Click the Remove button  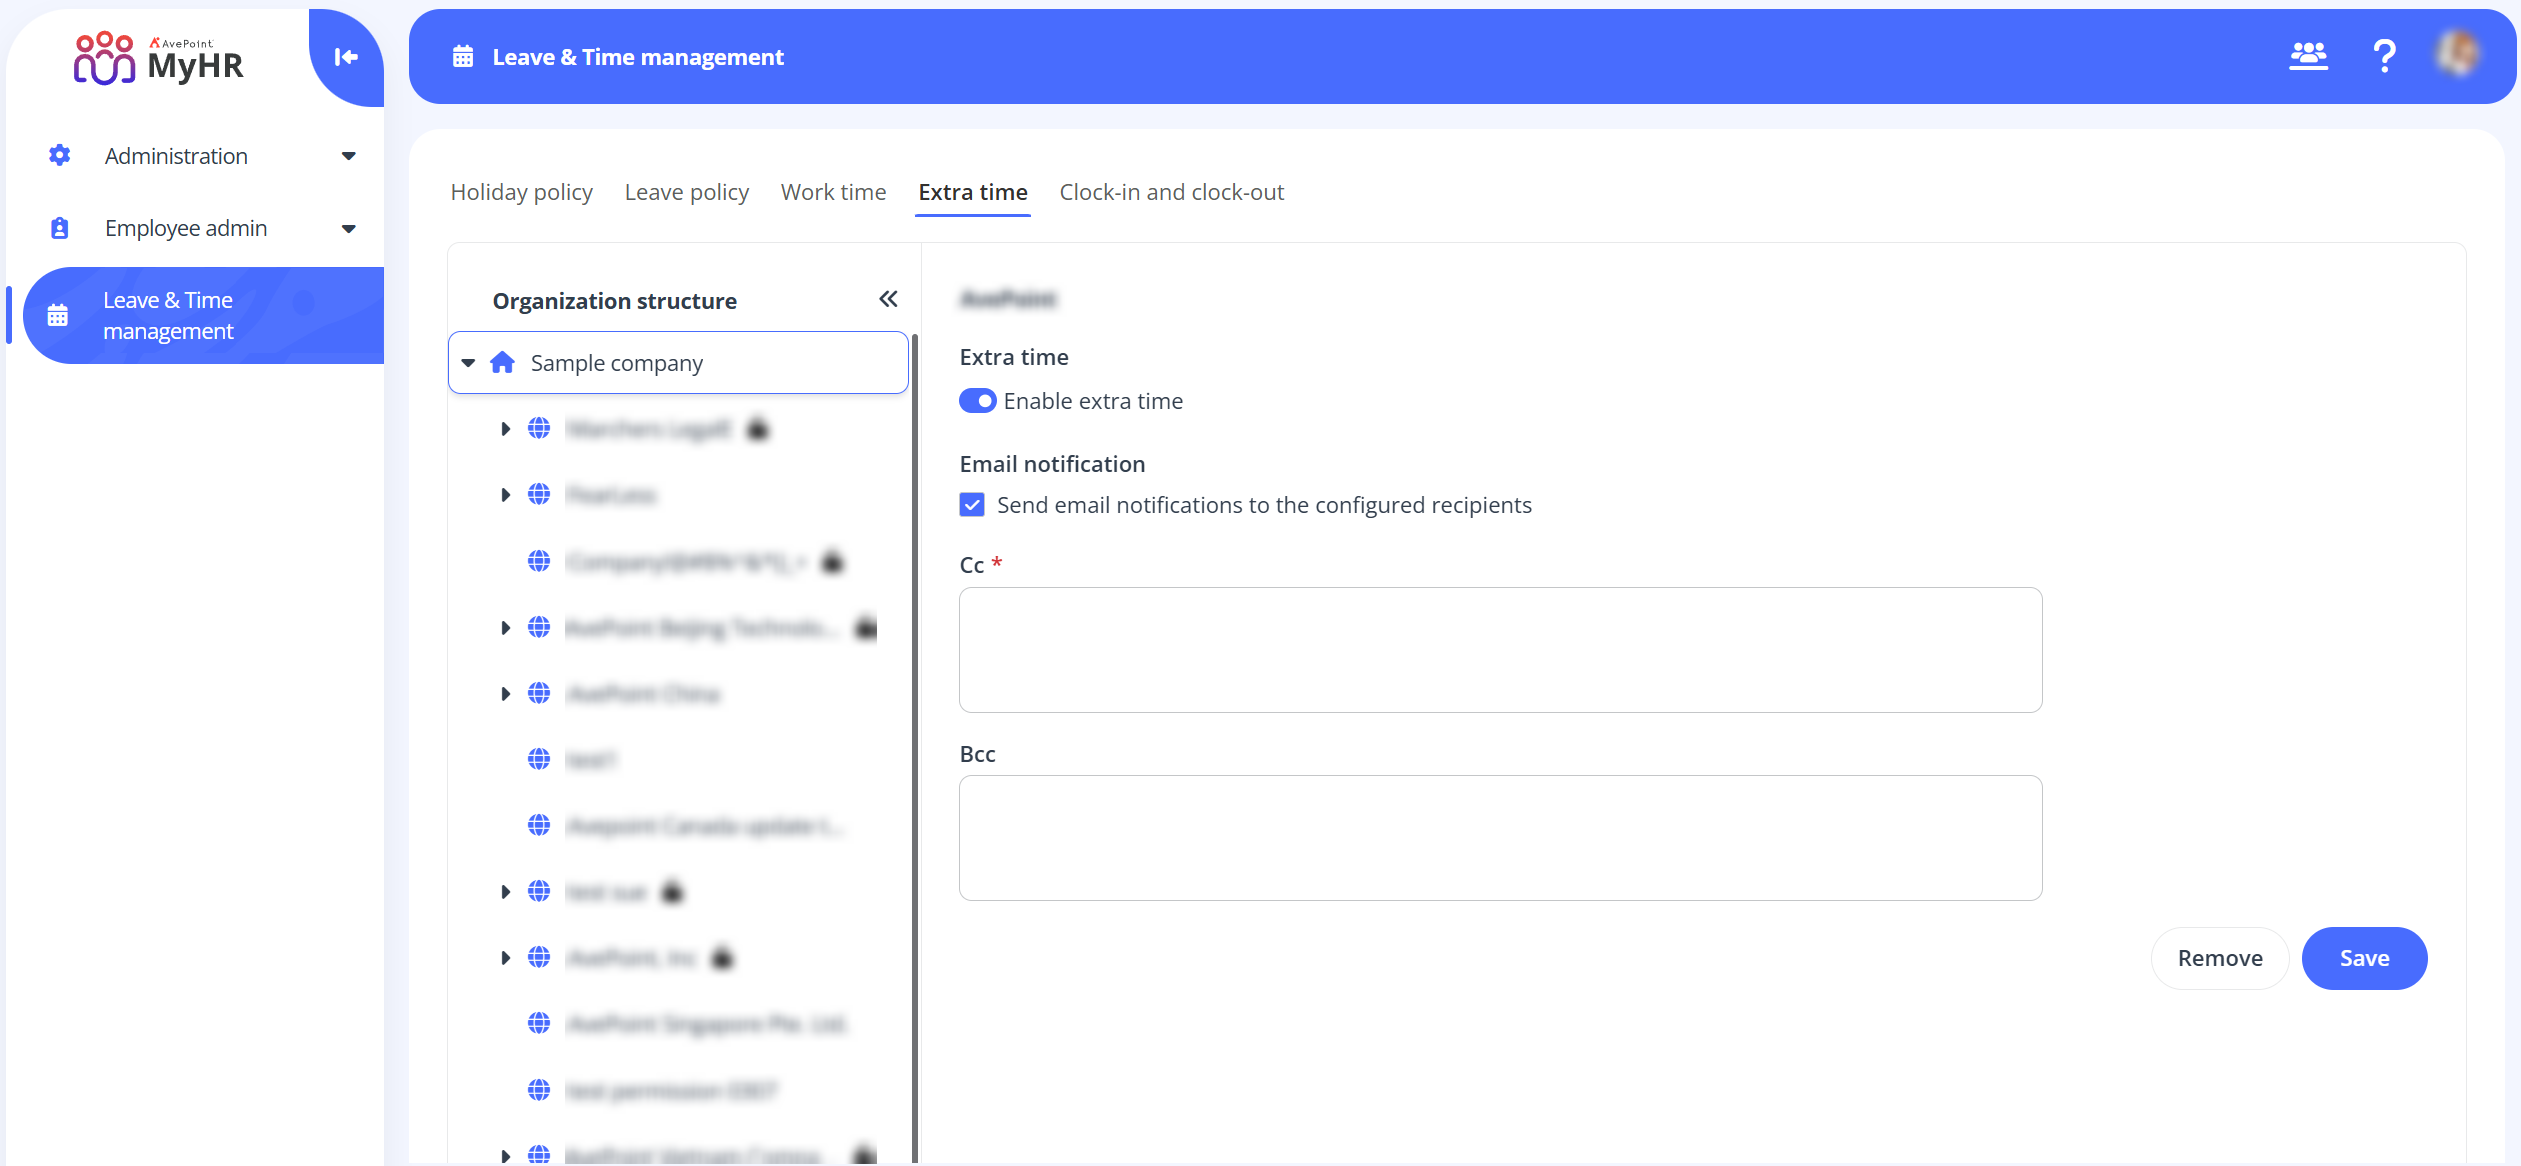click(2219, 958)
